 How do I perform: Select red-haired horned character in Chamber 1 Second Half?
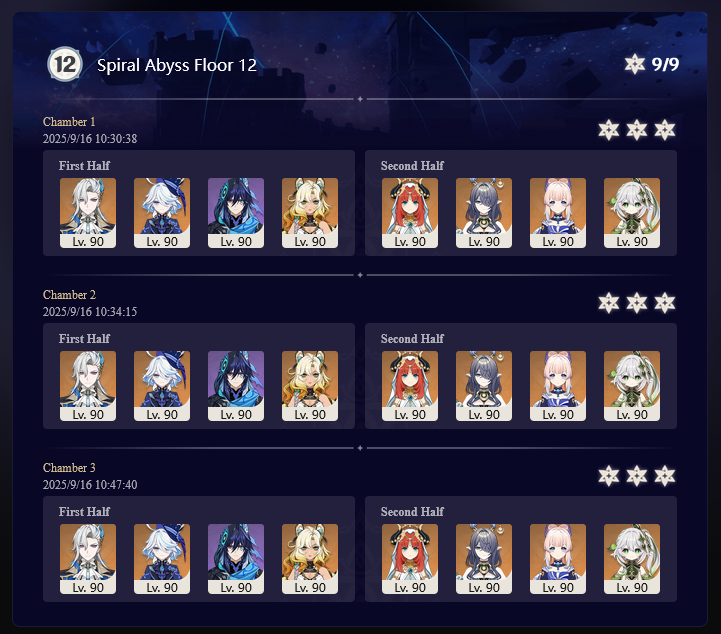click(410, 213)
